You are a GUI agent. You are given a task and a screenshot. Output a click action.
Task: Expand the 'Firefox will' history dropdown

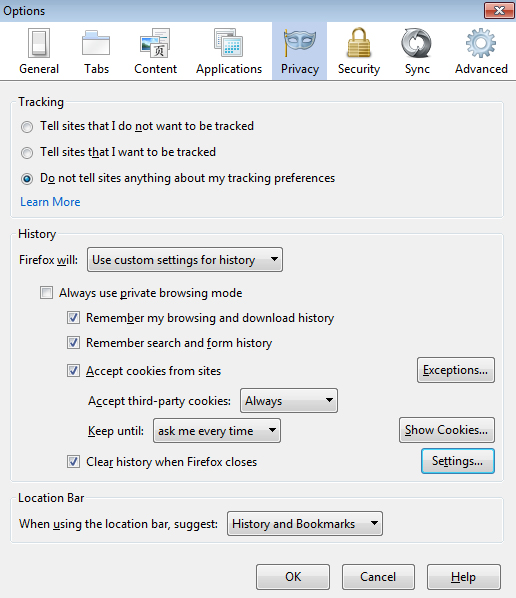[x=185, y=260]
